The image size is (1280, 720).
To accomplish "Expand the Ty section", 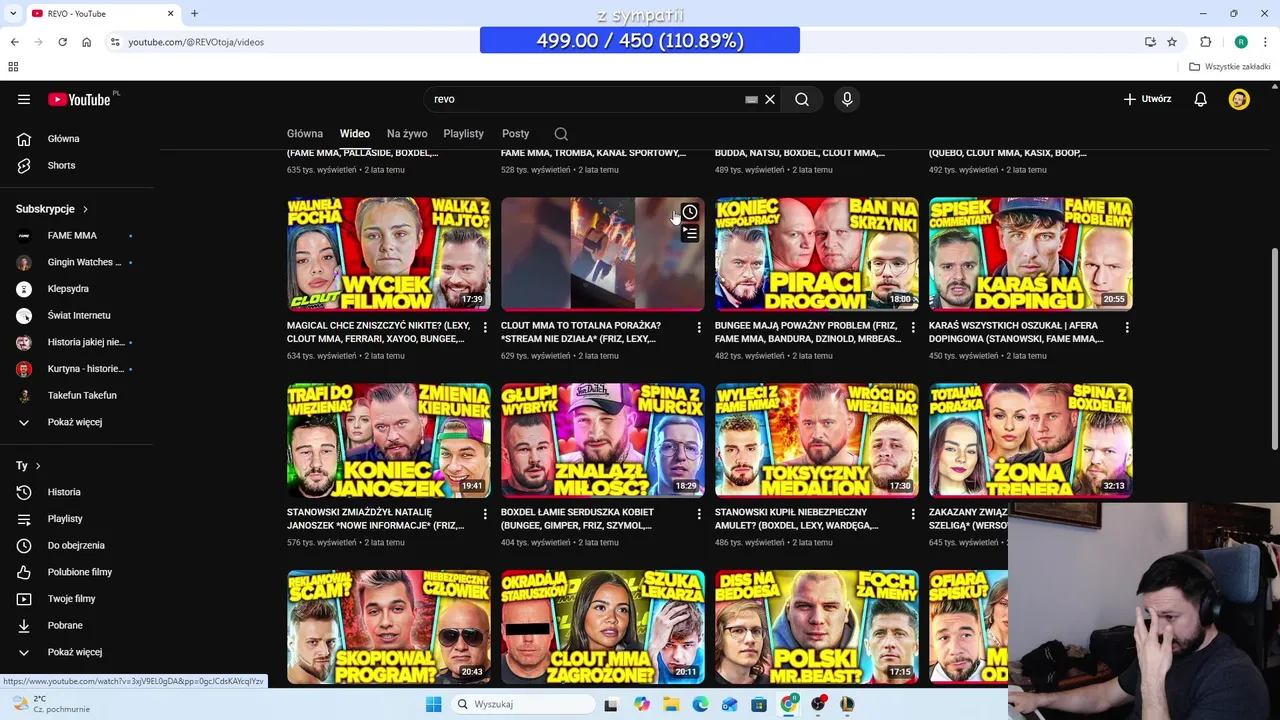I will (28, 466).
